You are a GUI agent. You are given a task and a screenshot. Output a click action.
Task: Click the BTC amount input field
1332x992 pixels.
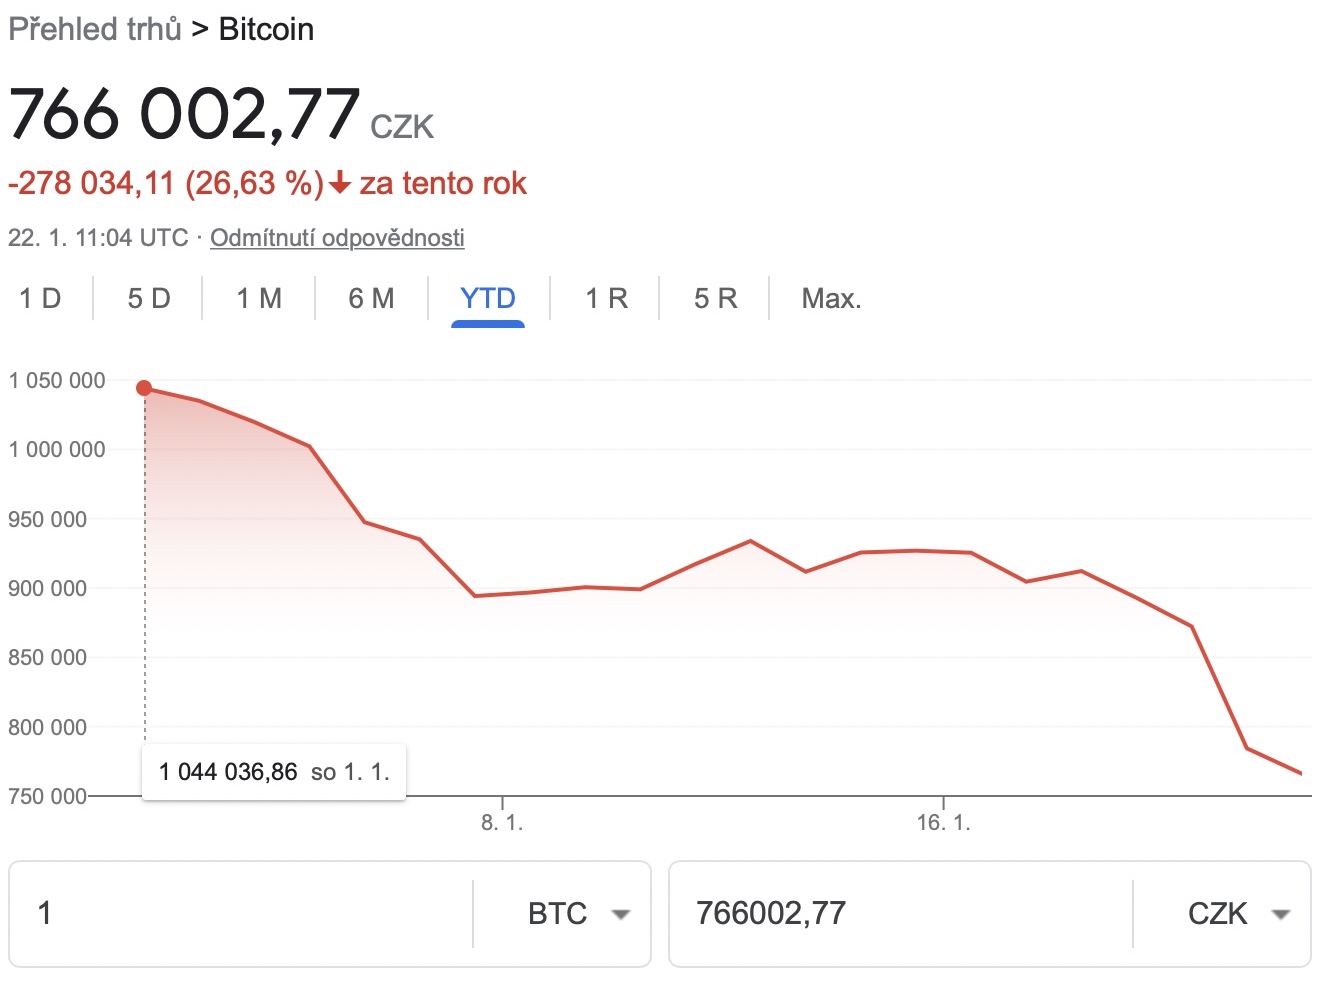(x=240, y=913)
